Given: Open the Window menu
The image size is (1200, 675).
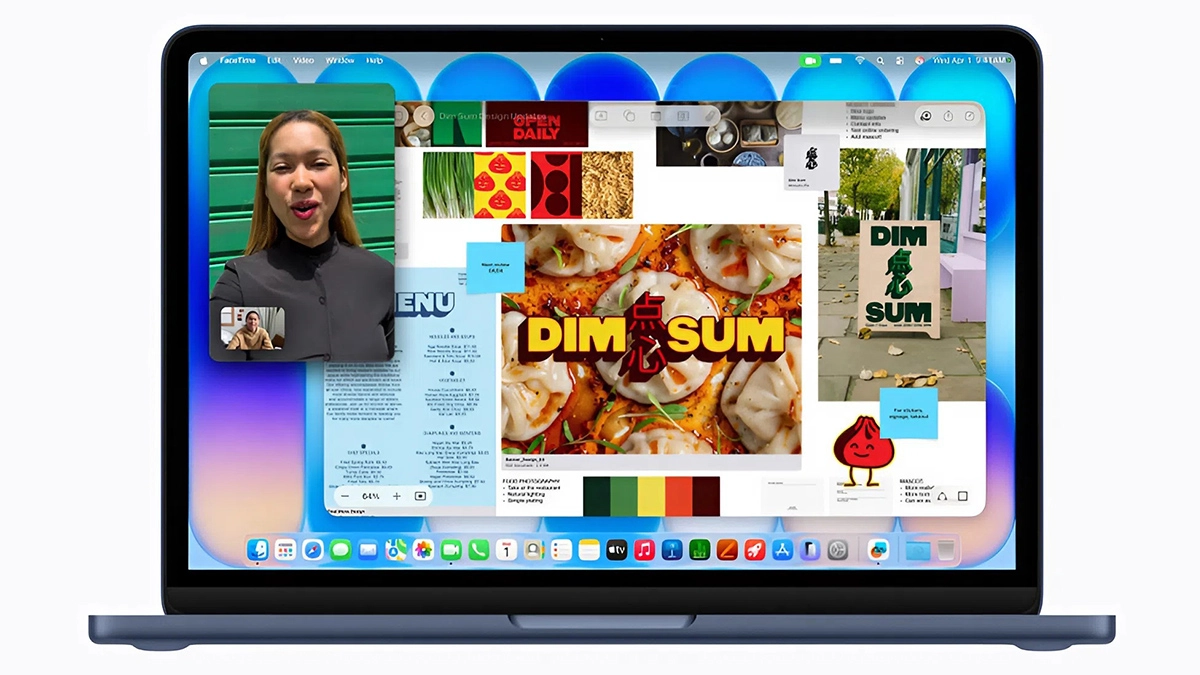Looking at the screenshot, I should 340,61.
